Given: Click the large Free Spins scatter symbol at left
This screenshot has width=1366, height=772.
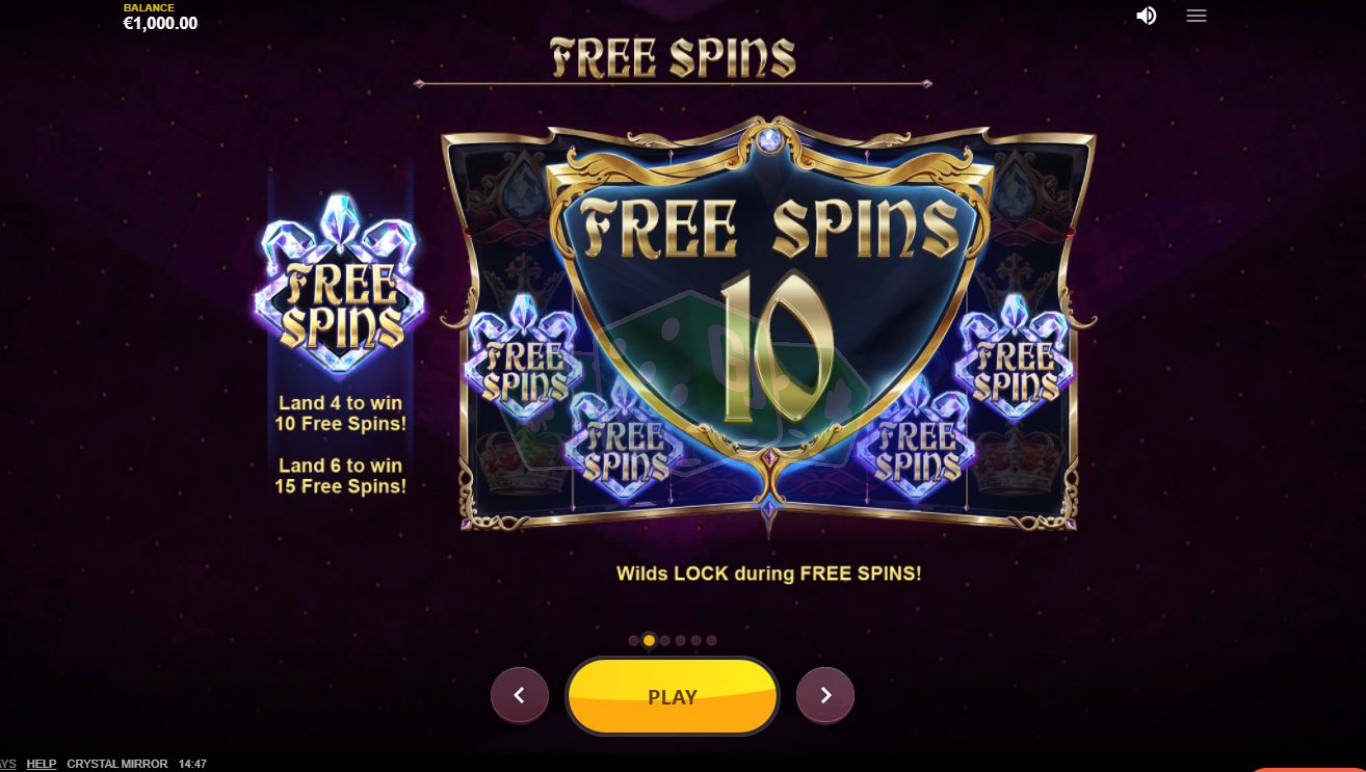Looking at the screenshot, I should (x=340, y=284).
